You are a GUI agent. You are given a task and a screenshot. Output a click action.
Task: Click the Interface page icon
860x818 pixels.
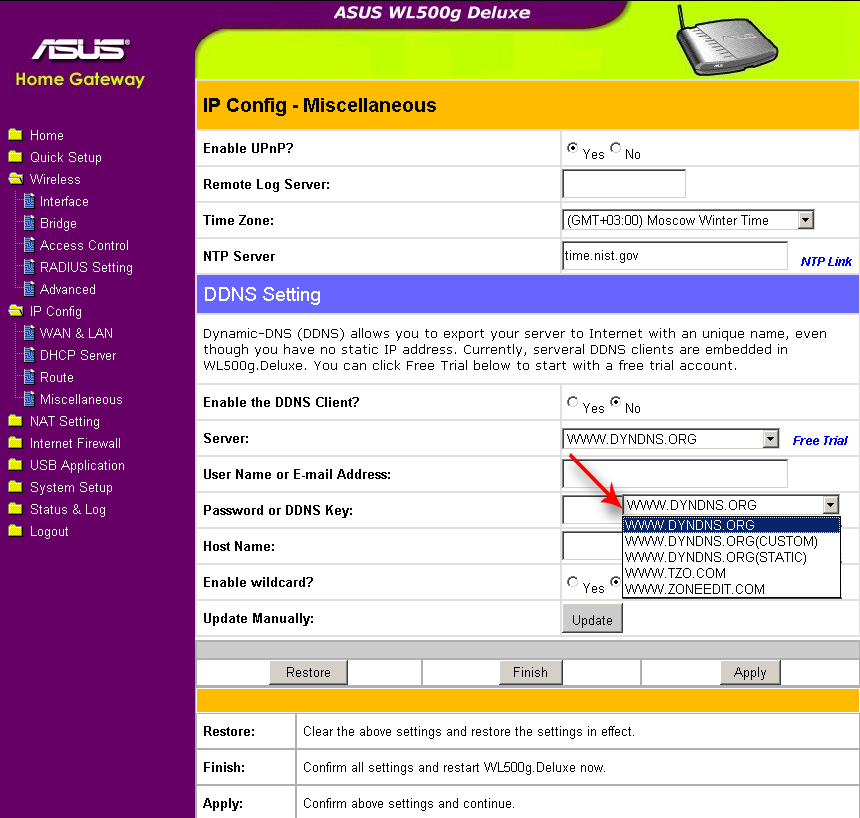pos(30,201)
